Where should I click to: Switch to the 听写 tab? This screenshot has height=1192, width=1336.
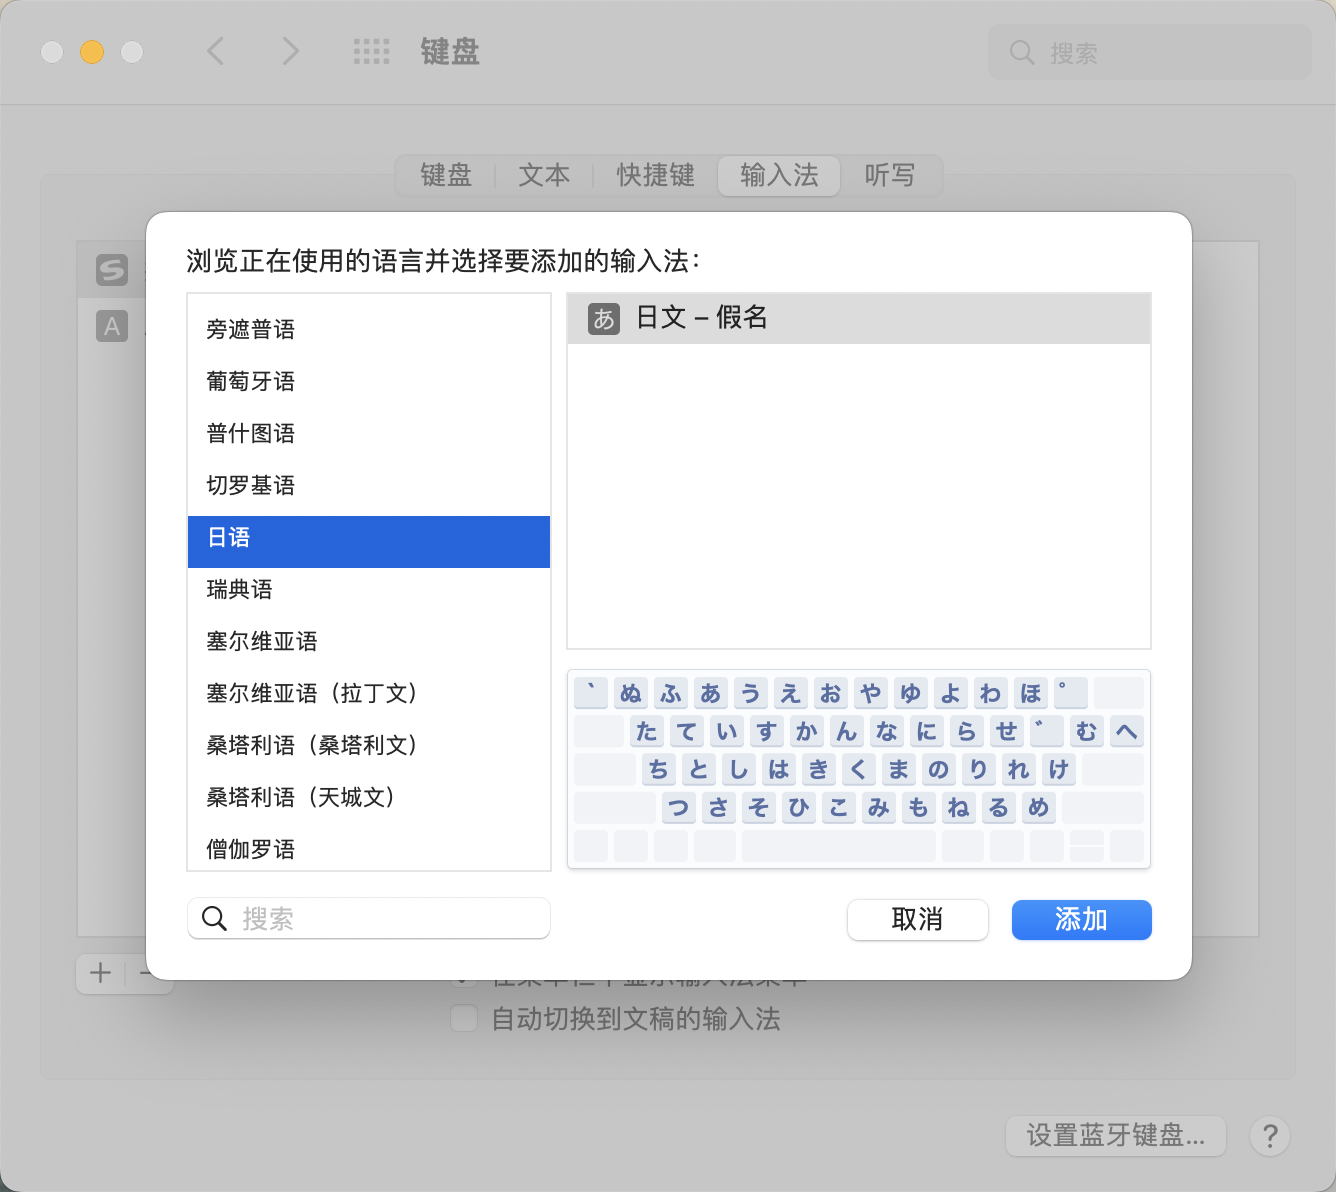pos(889,176)
